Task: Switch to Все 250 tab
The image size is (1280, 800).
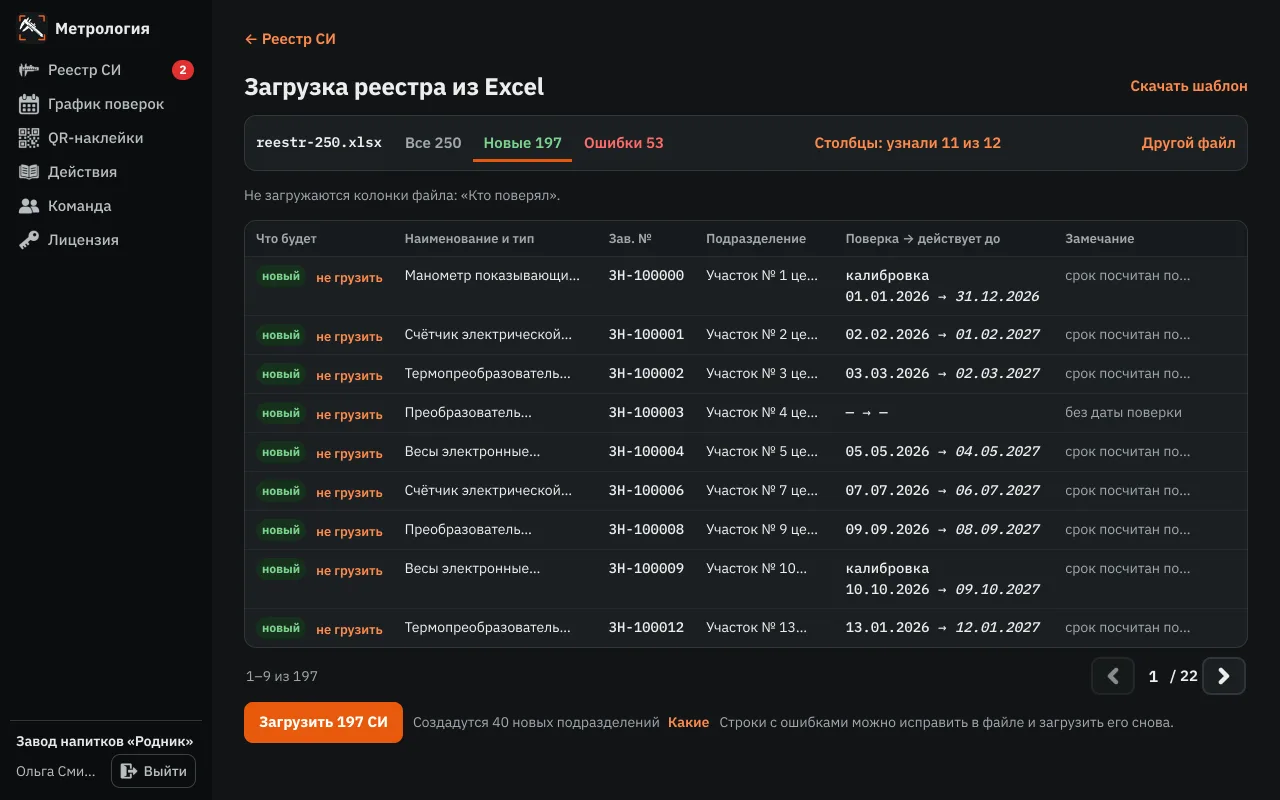Action: pos(433,143)
